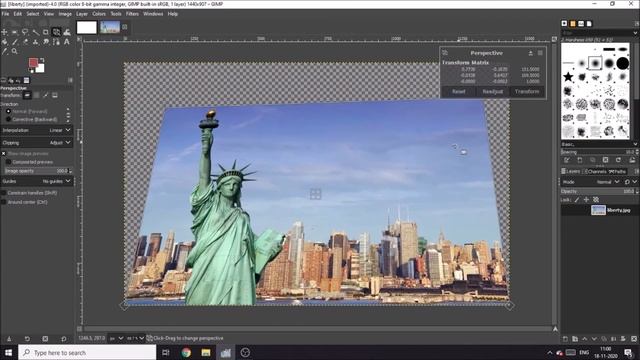The width and height of the screenshot is (640, 360).
Task: Select the Zoom magnifier tool
Action: 15,51
